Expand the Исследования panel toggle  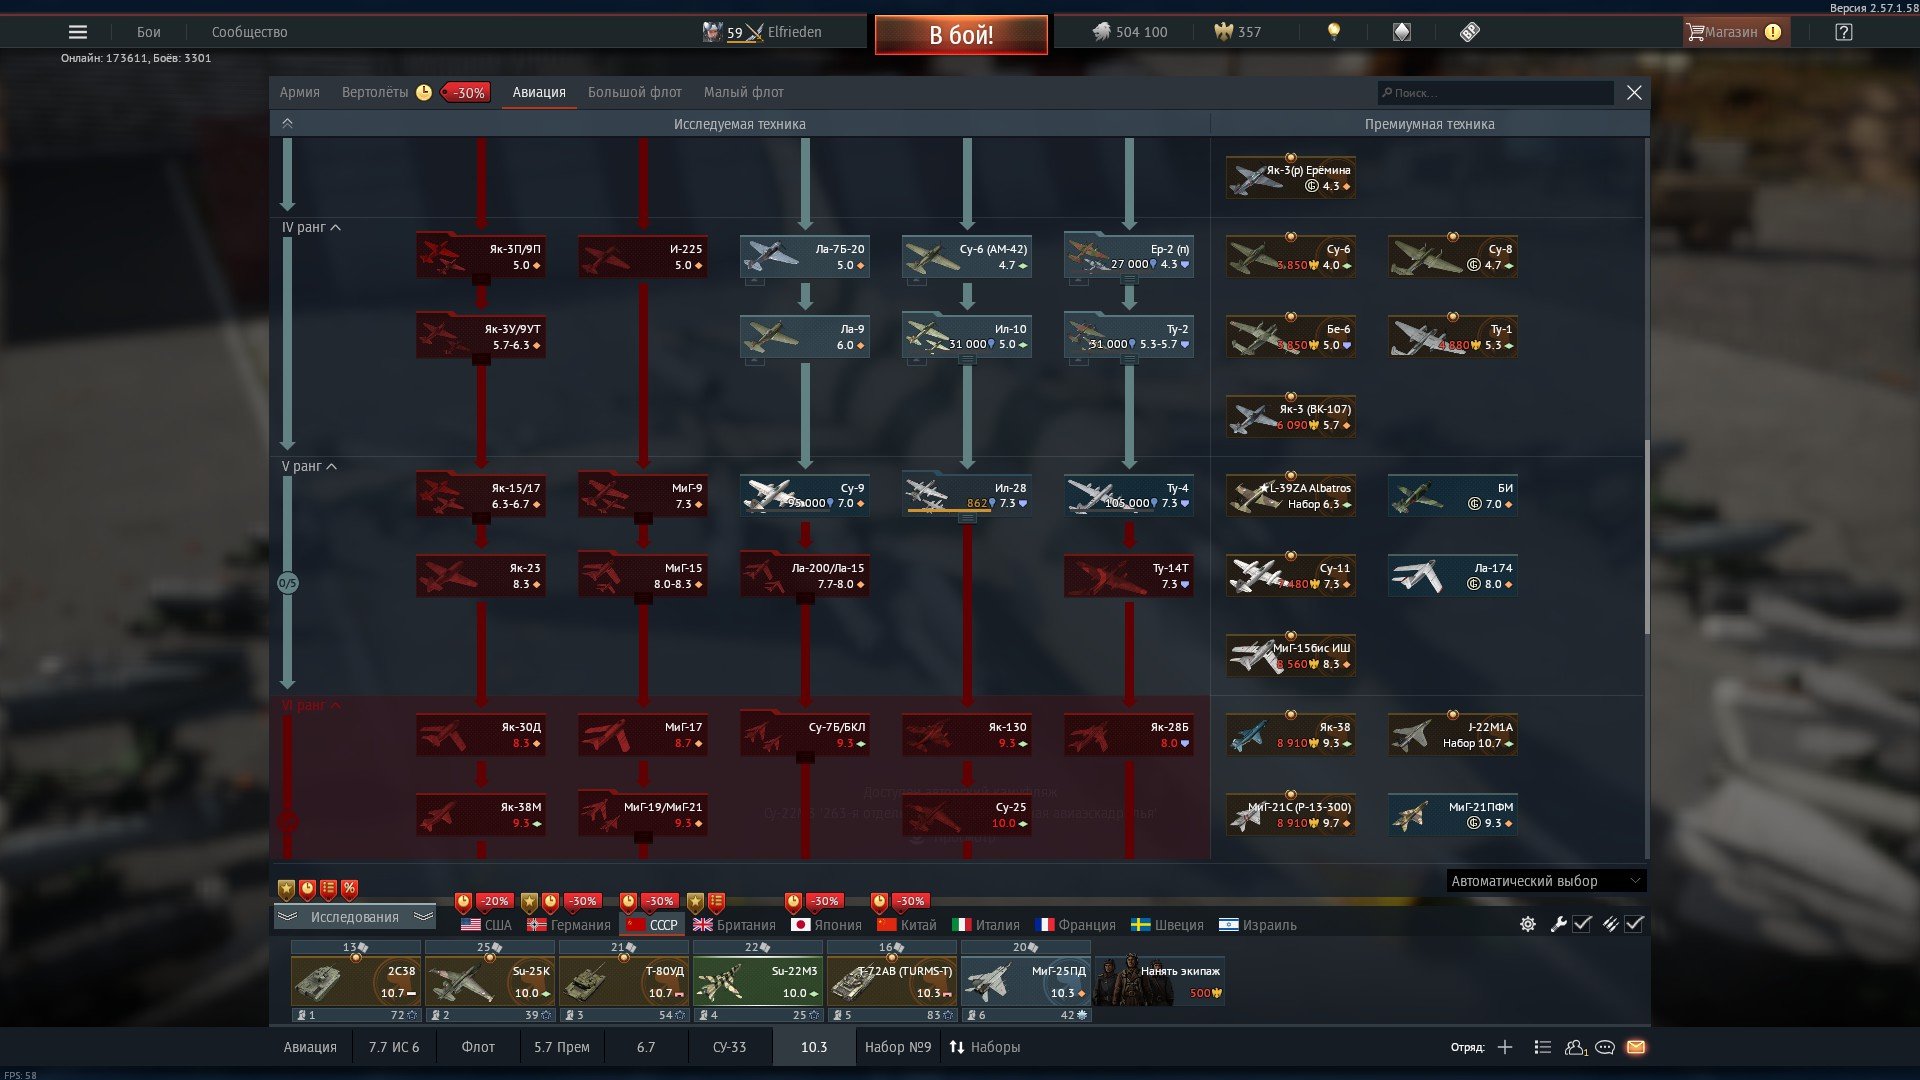click(355, 917)
